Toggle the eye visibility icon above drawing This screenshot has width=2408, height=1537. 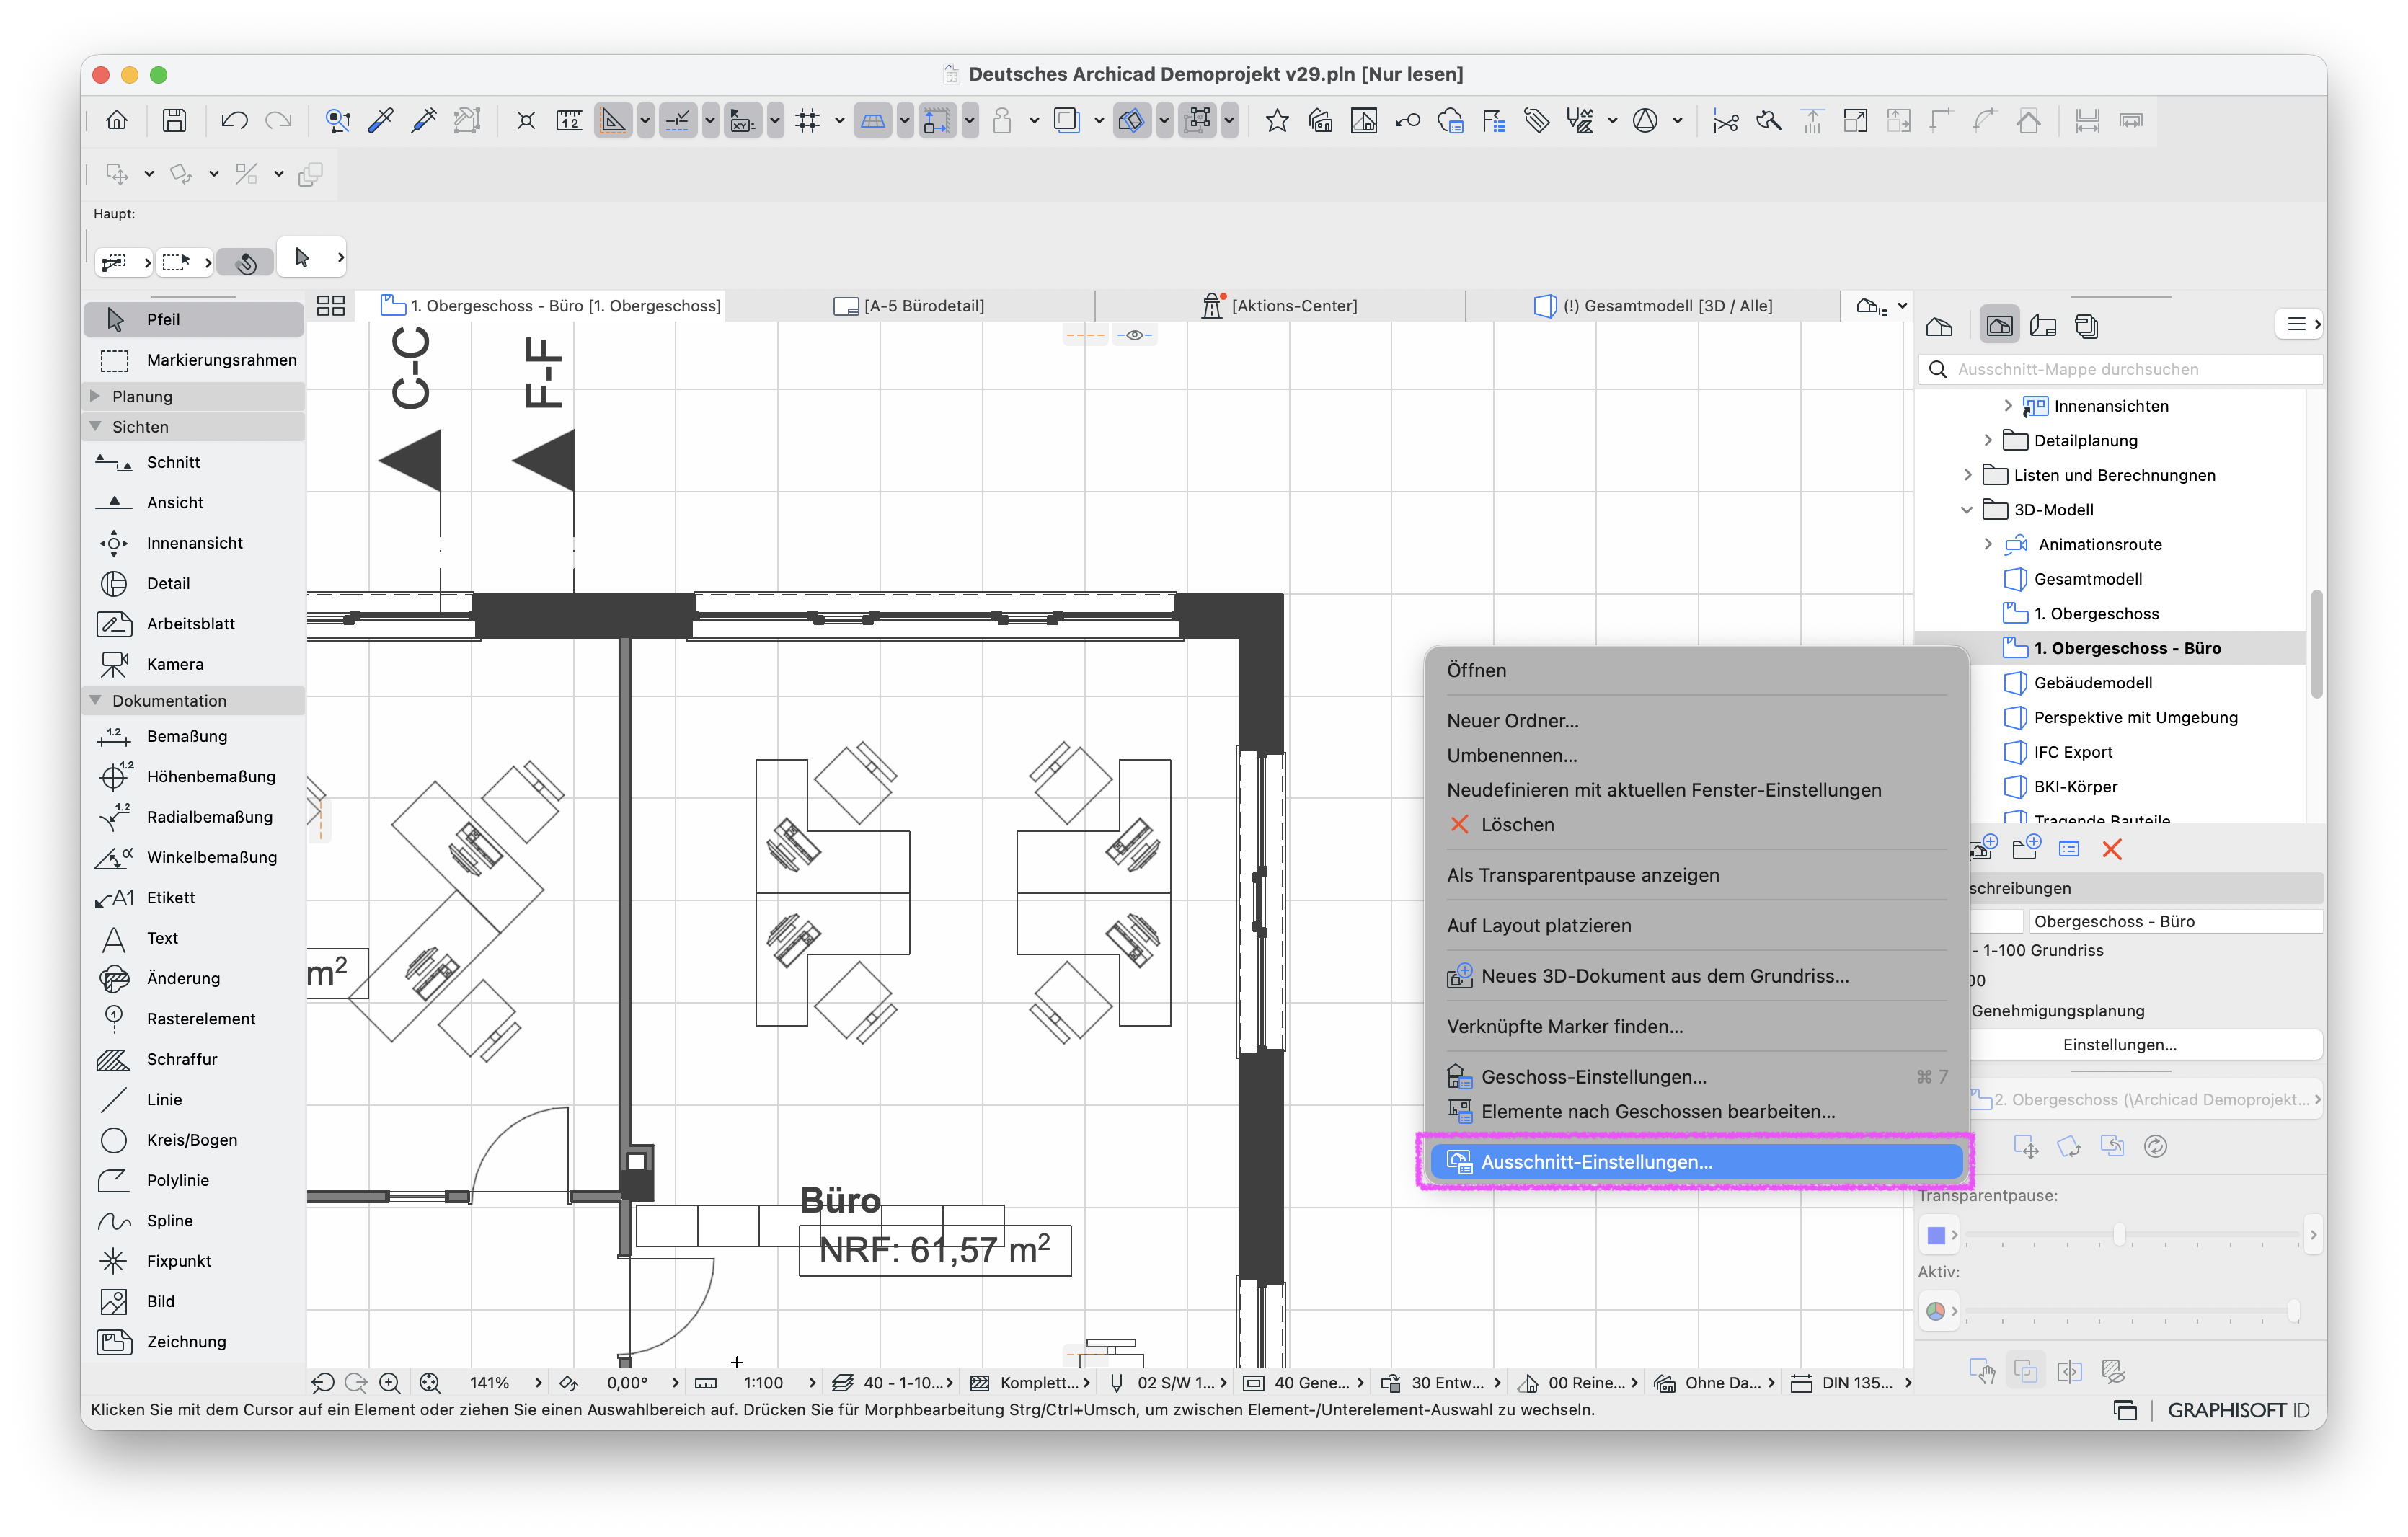coord(1135,335)
